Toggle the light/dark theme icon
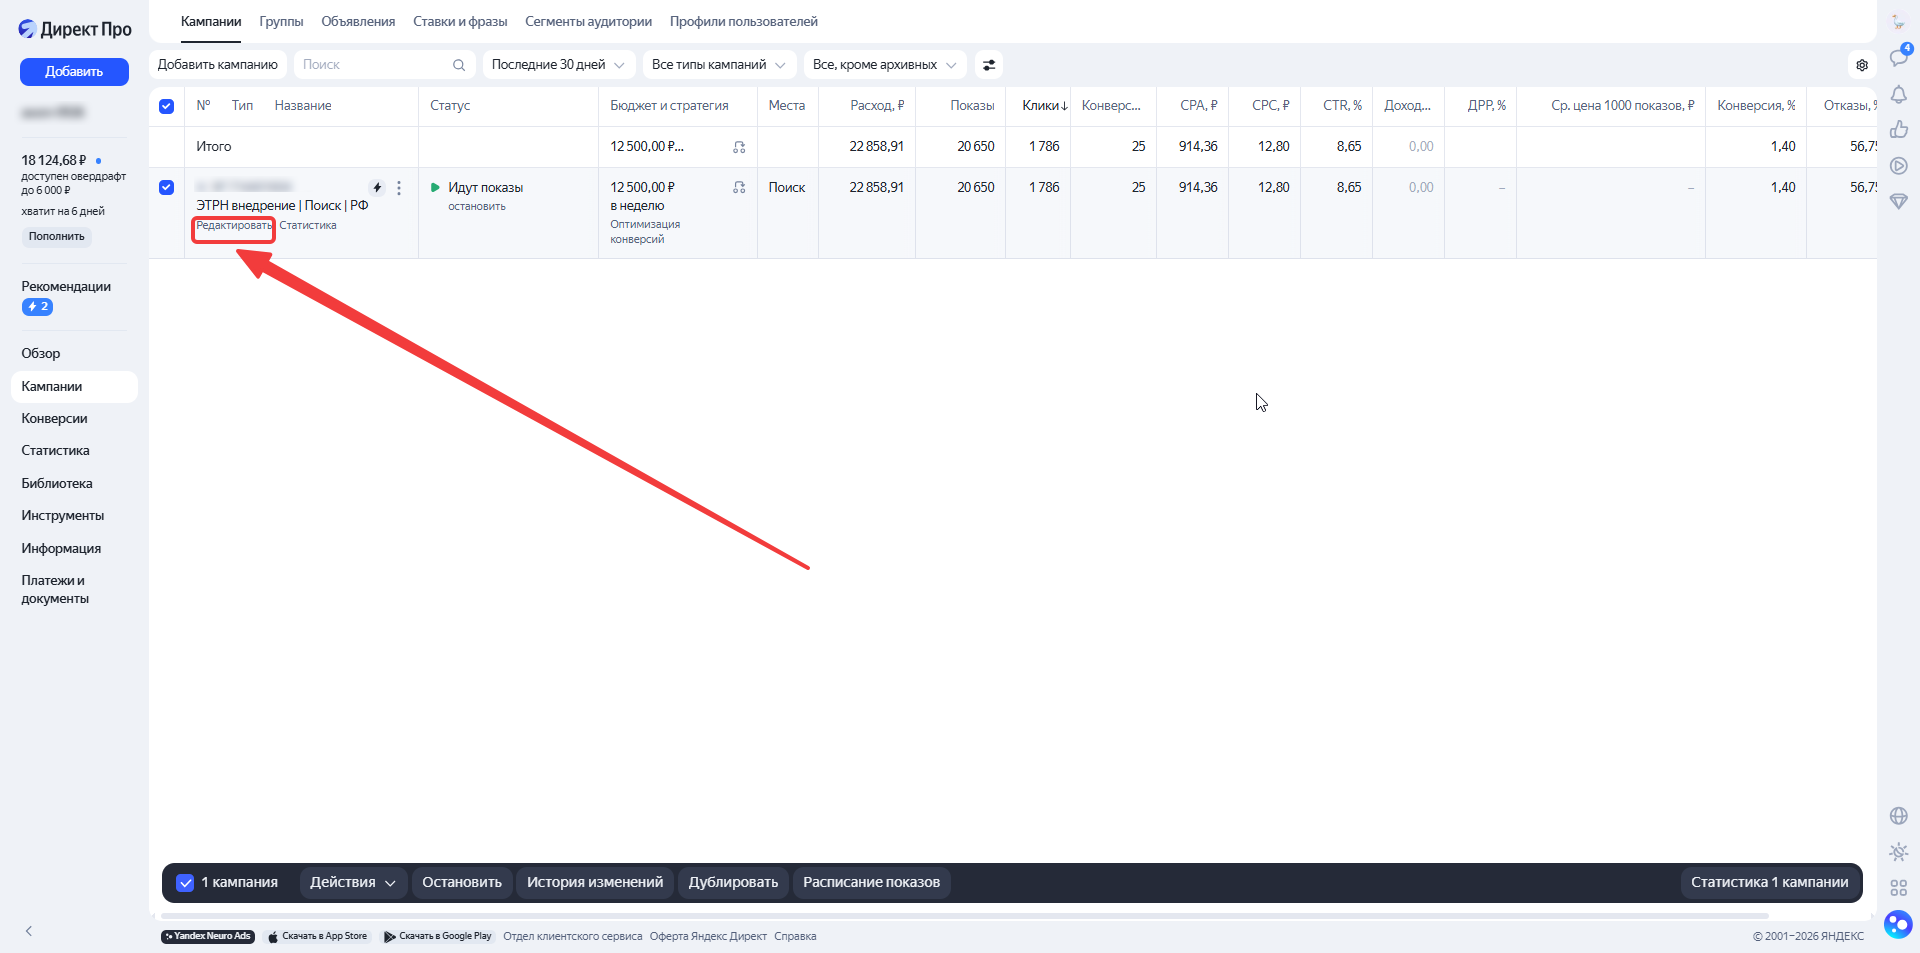The height and width of the screenshot is (953, 1920). tap(1898, 852)
